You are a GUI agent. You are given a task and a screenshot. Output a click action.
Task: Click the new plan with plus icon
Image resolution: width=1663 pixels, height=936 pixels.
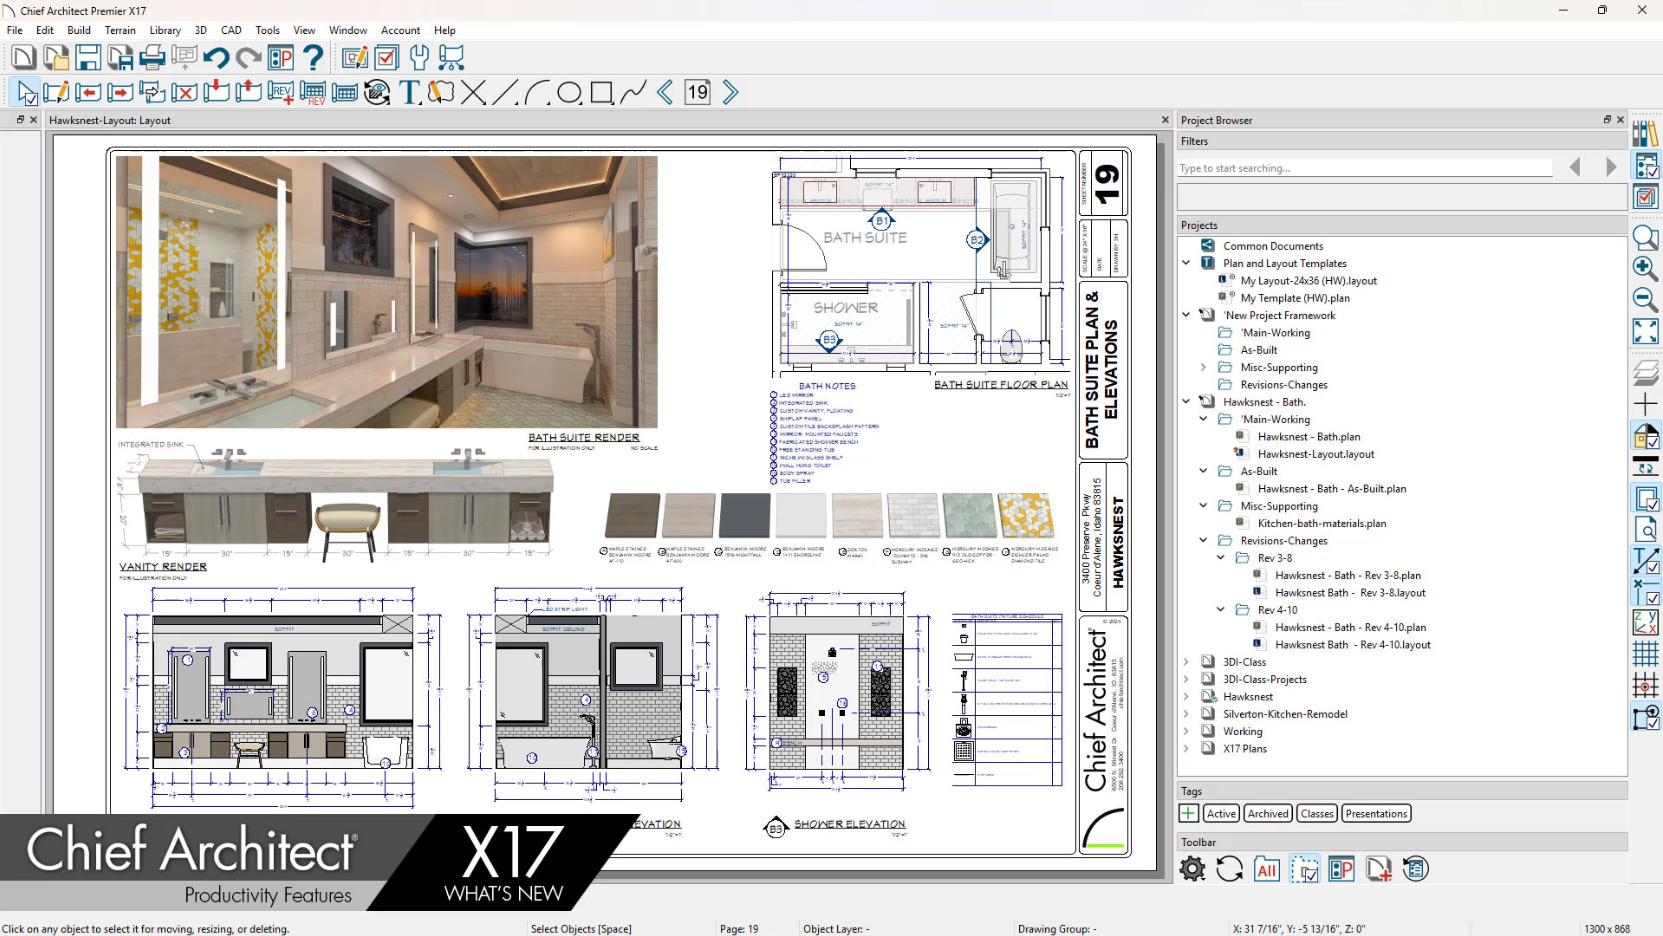pos(1378,869)
